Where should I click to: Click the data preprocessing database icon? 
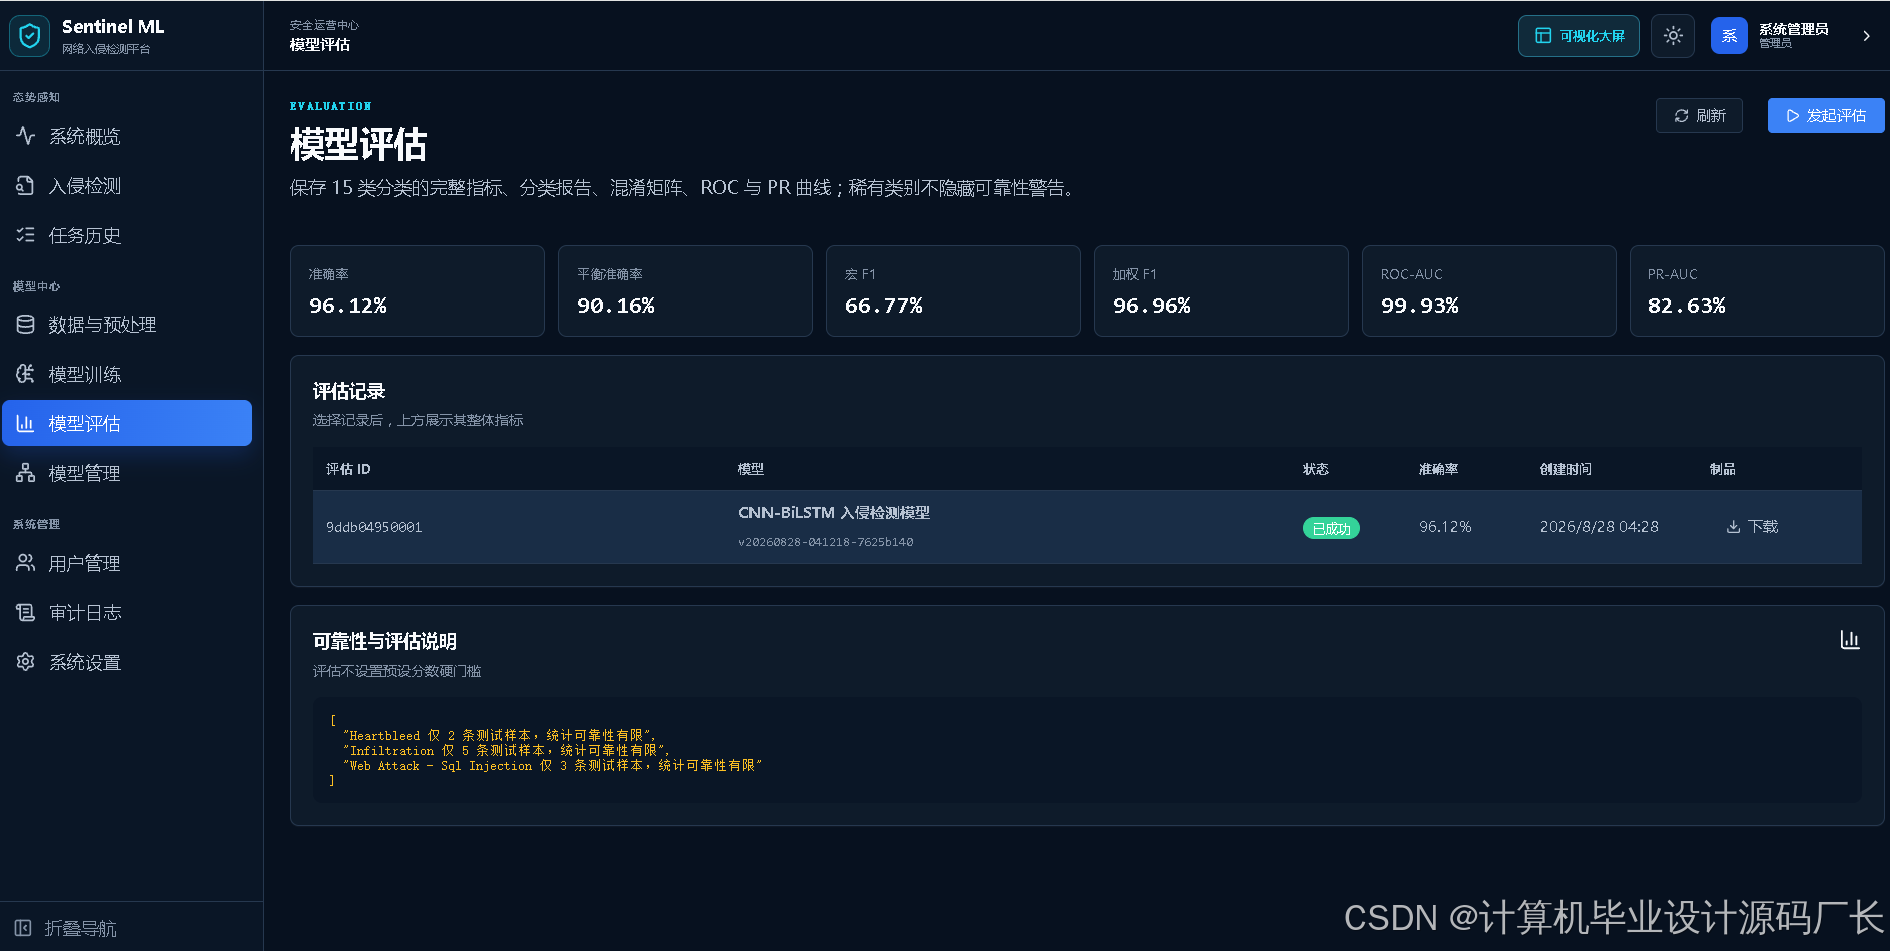[x=26, y=324]
